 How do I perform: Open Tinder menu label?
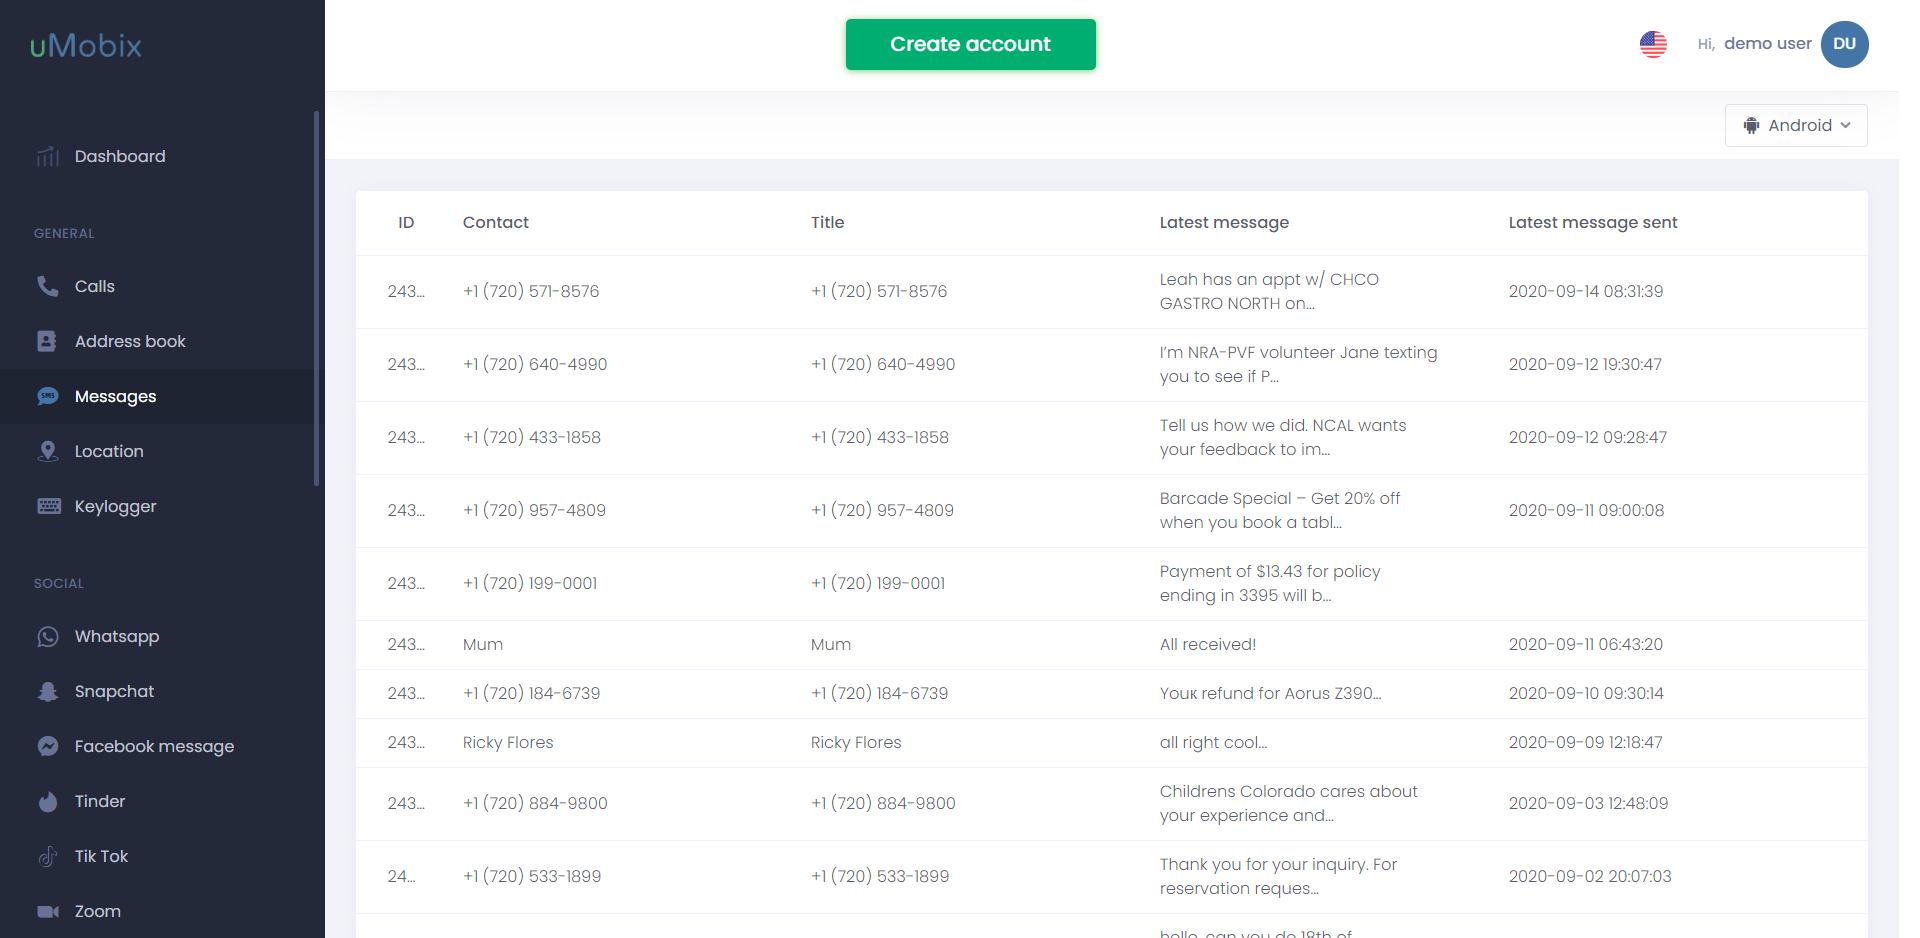[100, 801]
